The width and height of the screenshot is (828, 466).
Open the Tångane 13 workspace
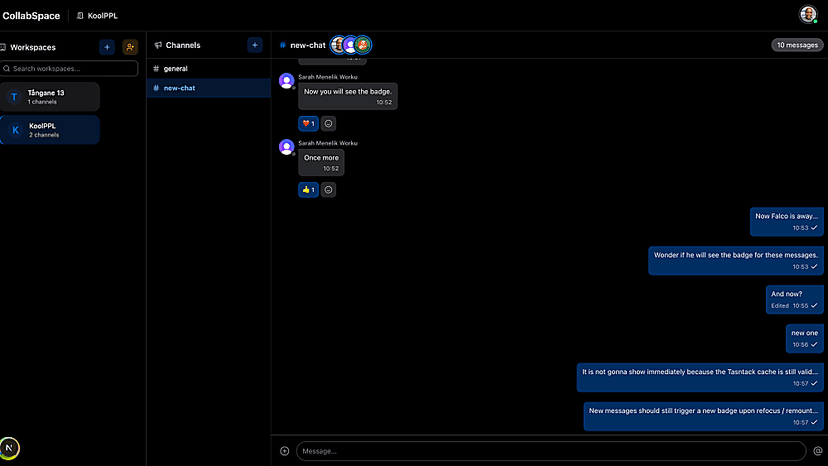click(50, 97)
